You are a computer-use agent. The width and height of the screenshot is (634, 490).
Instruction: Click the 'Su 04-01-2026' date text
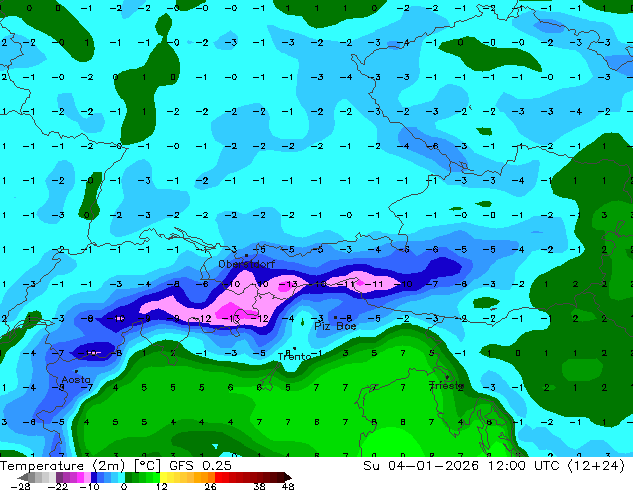pyautogui.click(x=421, y=466)
